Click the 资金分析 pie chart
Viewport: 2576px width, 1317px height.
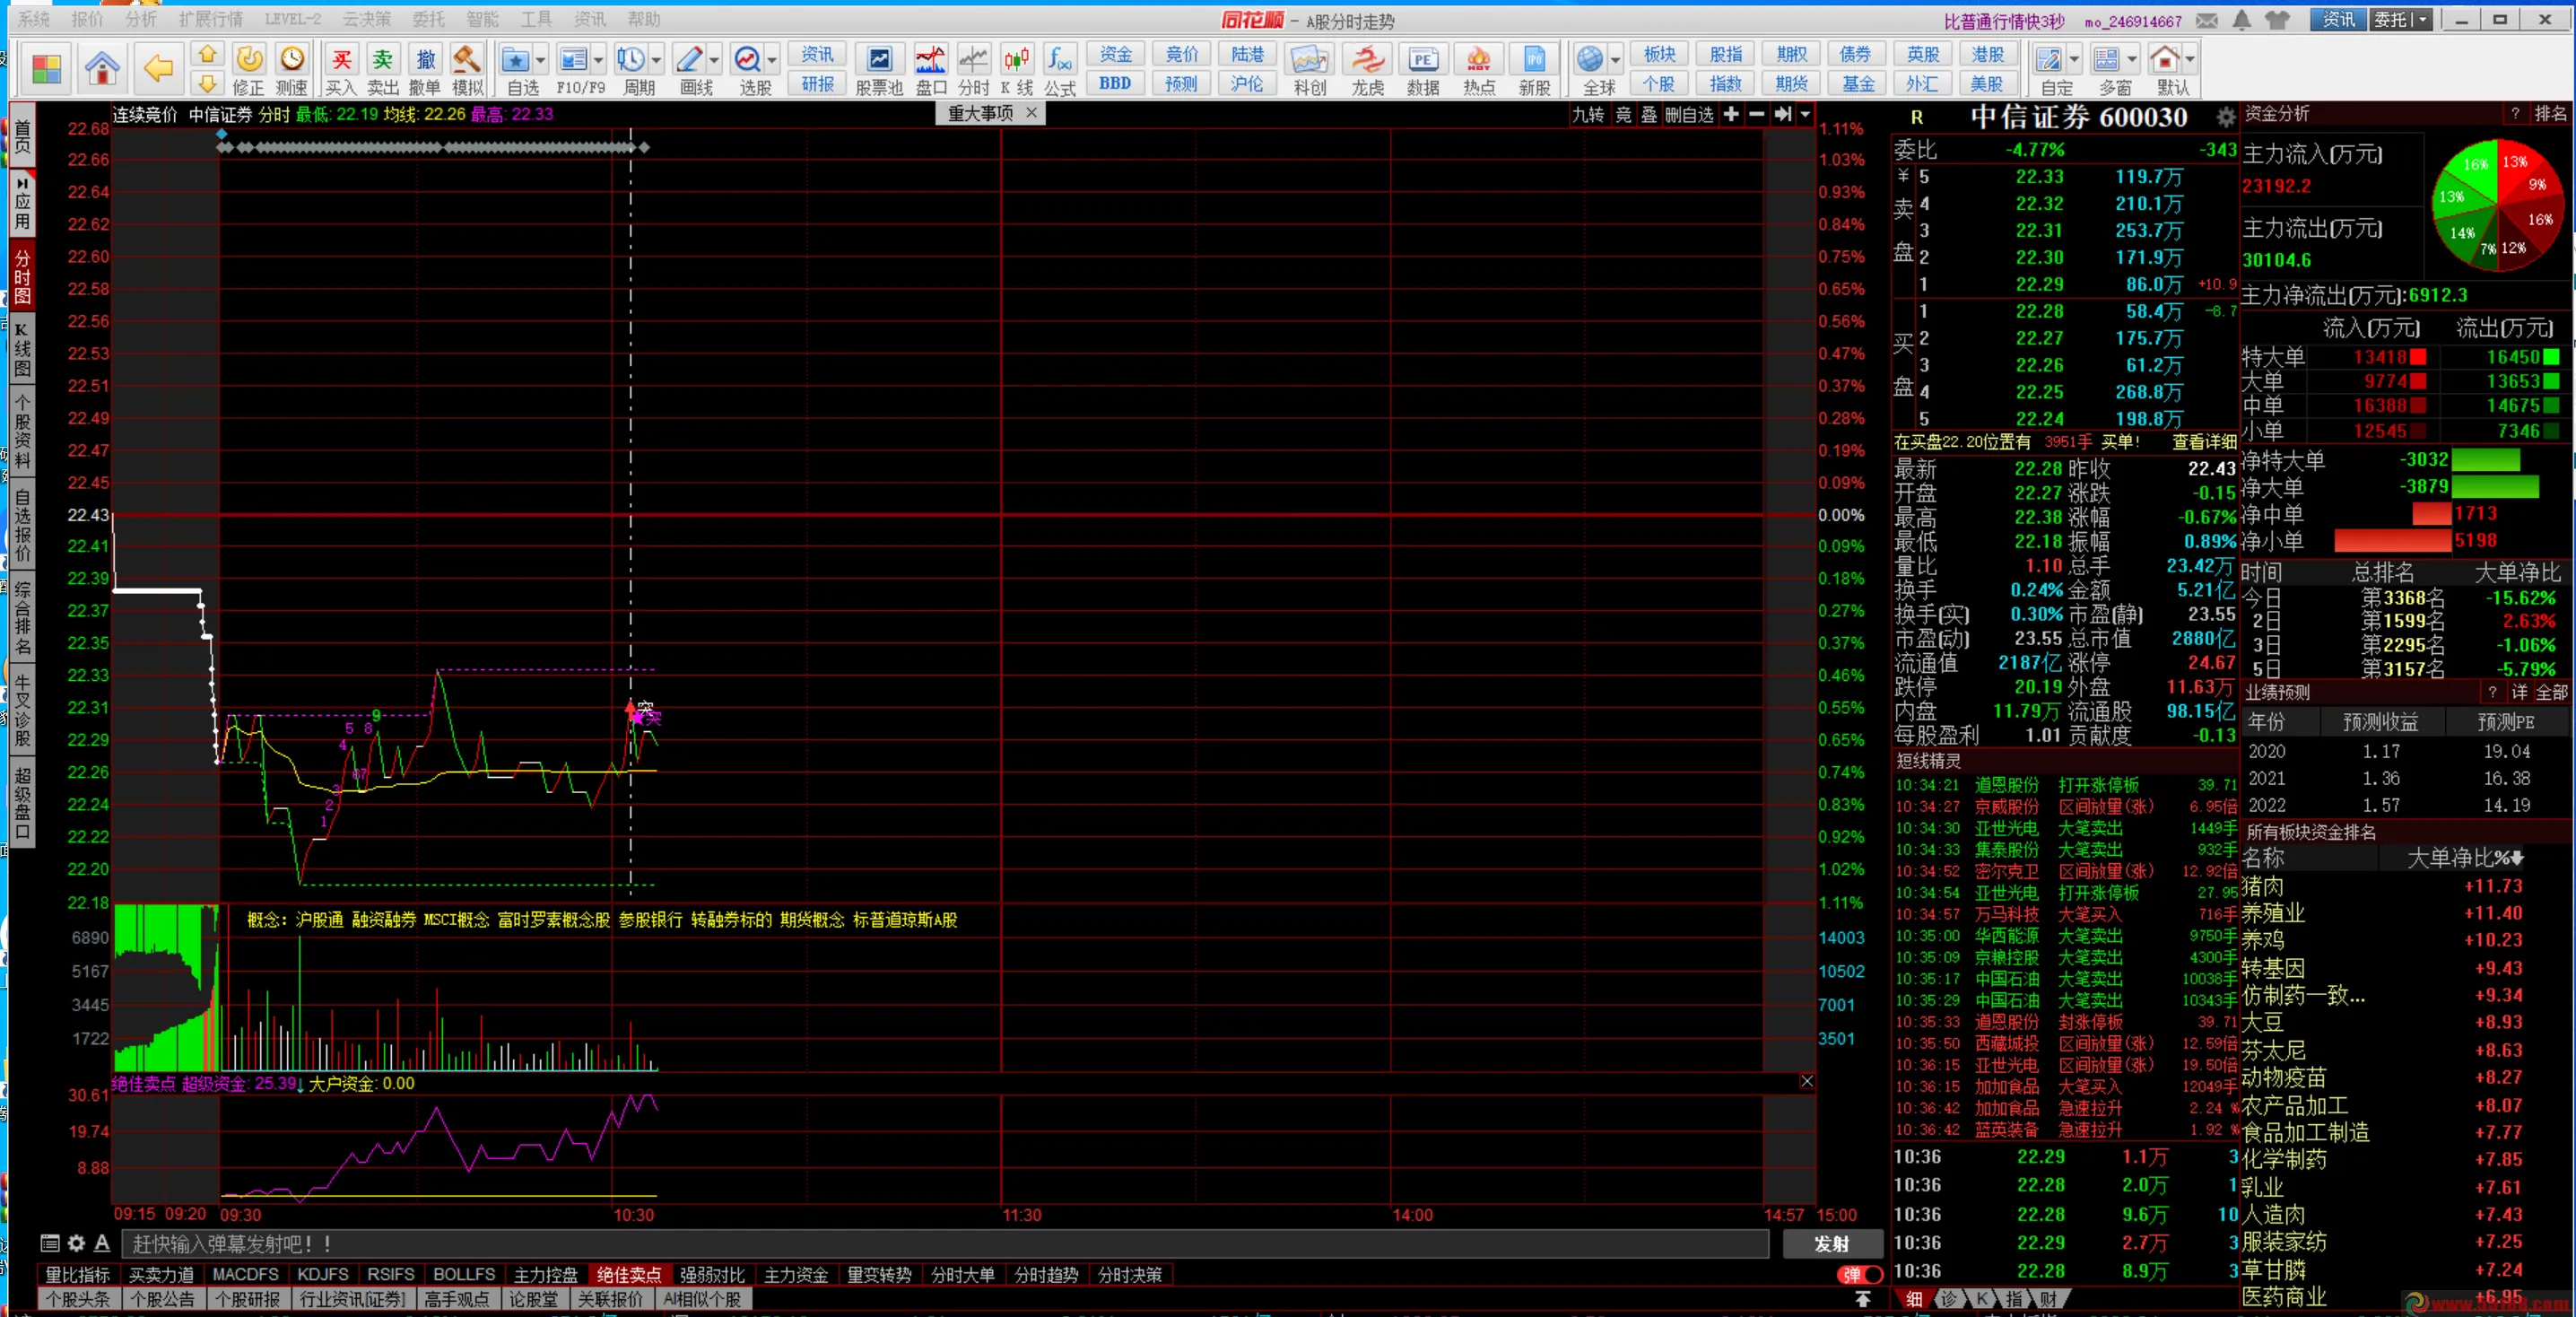point(2497,205)
